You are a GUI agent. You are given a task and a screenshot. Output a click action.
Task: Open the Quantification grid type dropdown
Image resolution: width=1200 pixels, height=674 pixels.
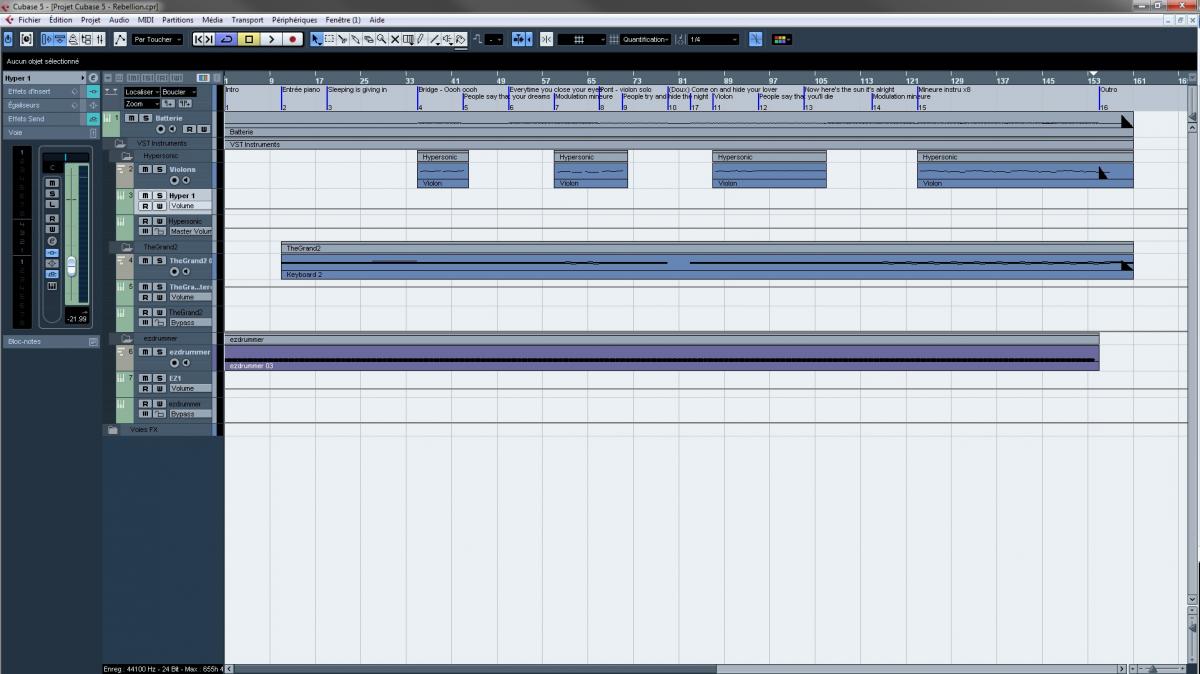click(645, 39)
